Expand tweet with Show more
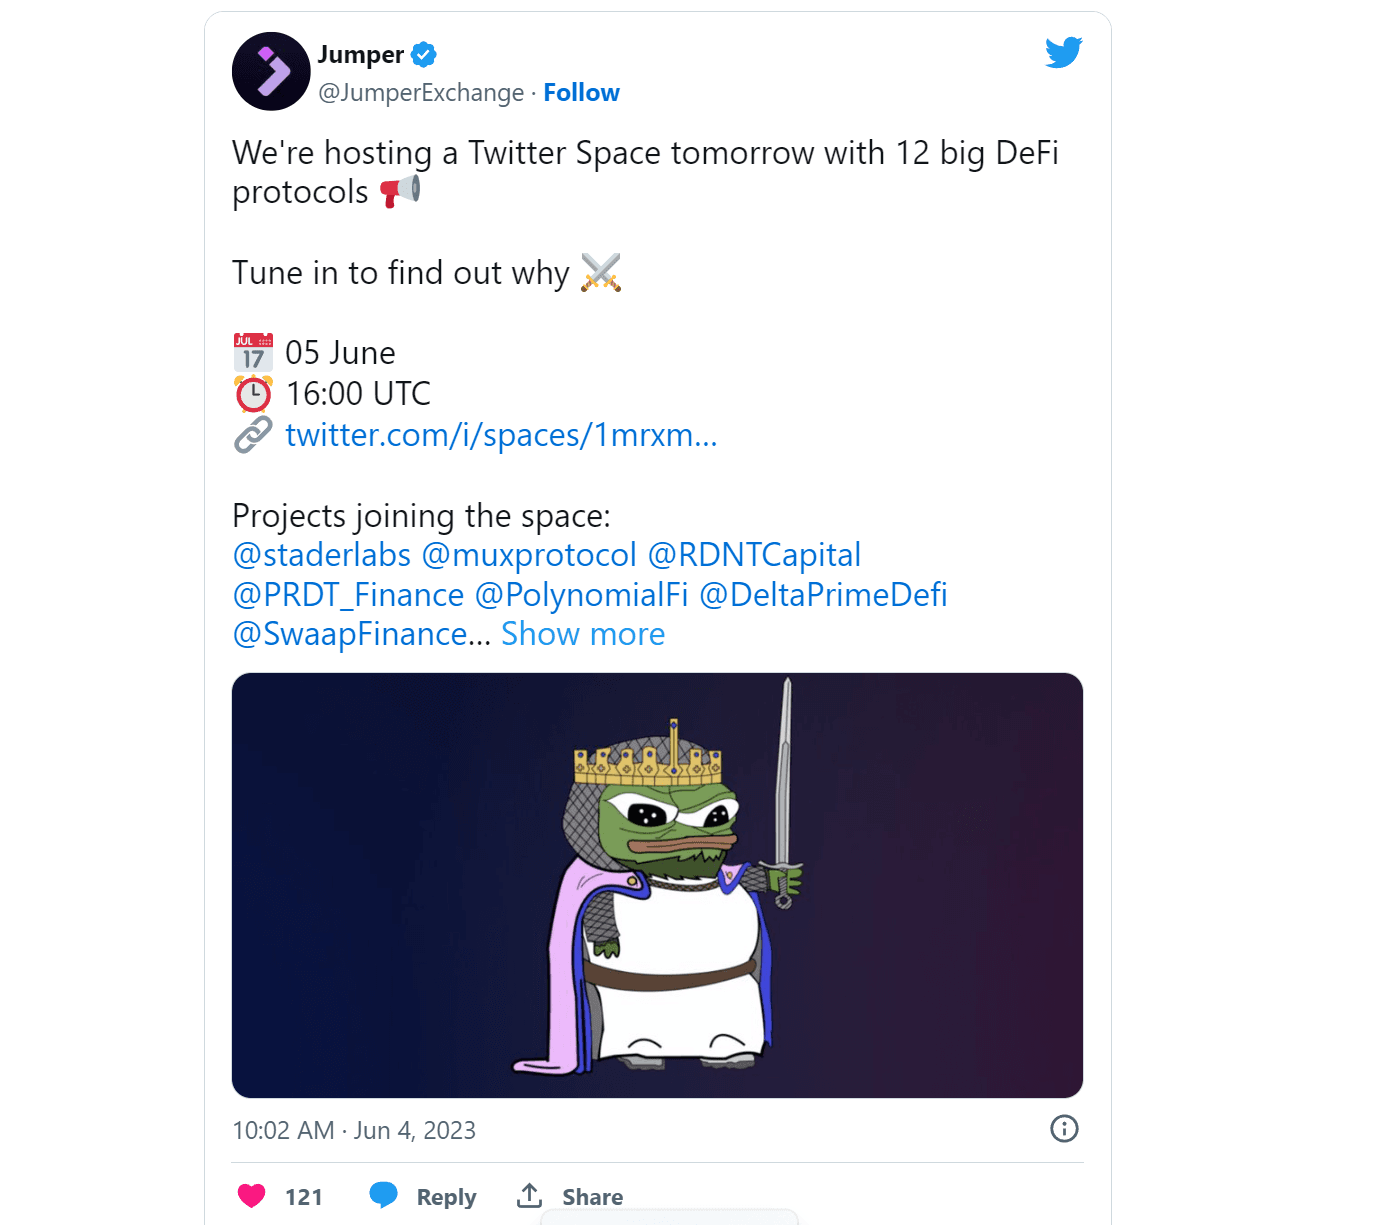This screenshot has height=1225, width=1374. [x=583, y=634]
